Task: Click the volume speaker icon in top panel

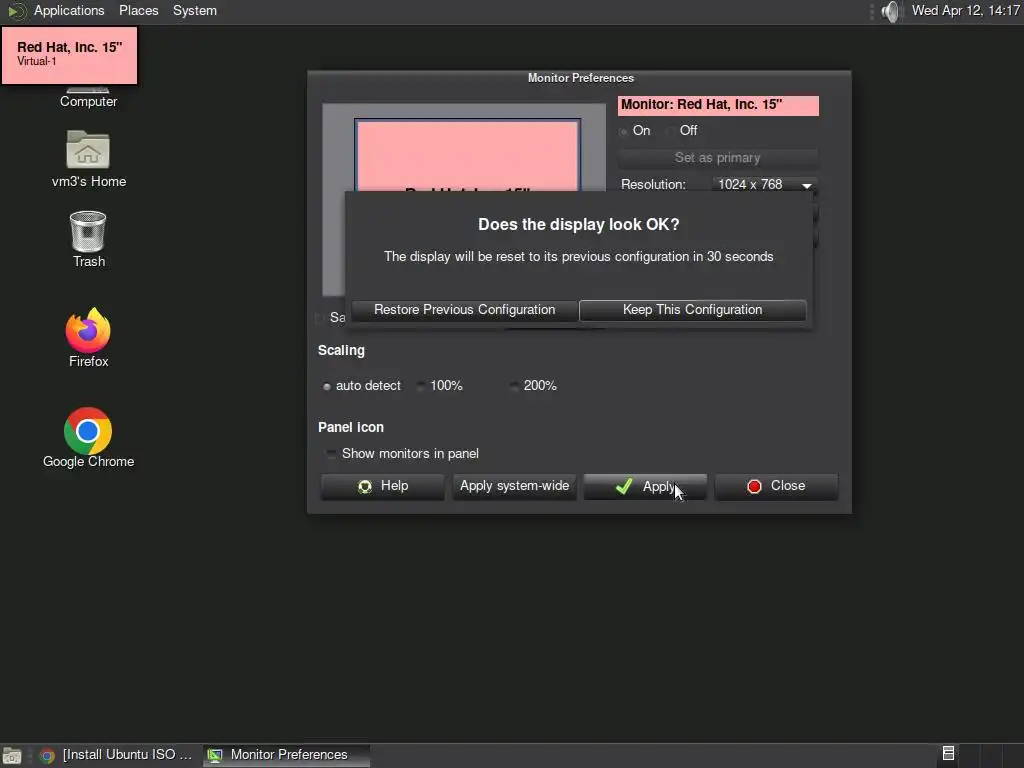Action: [890, 11]
